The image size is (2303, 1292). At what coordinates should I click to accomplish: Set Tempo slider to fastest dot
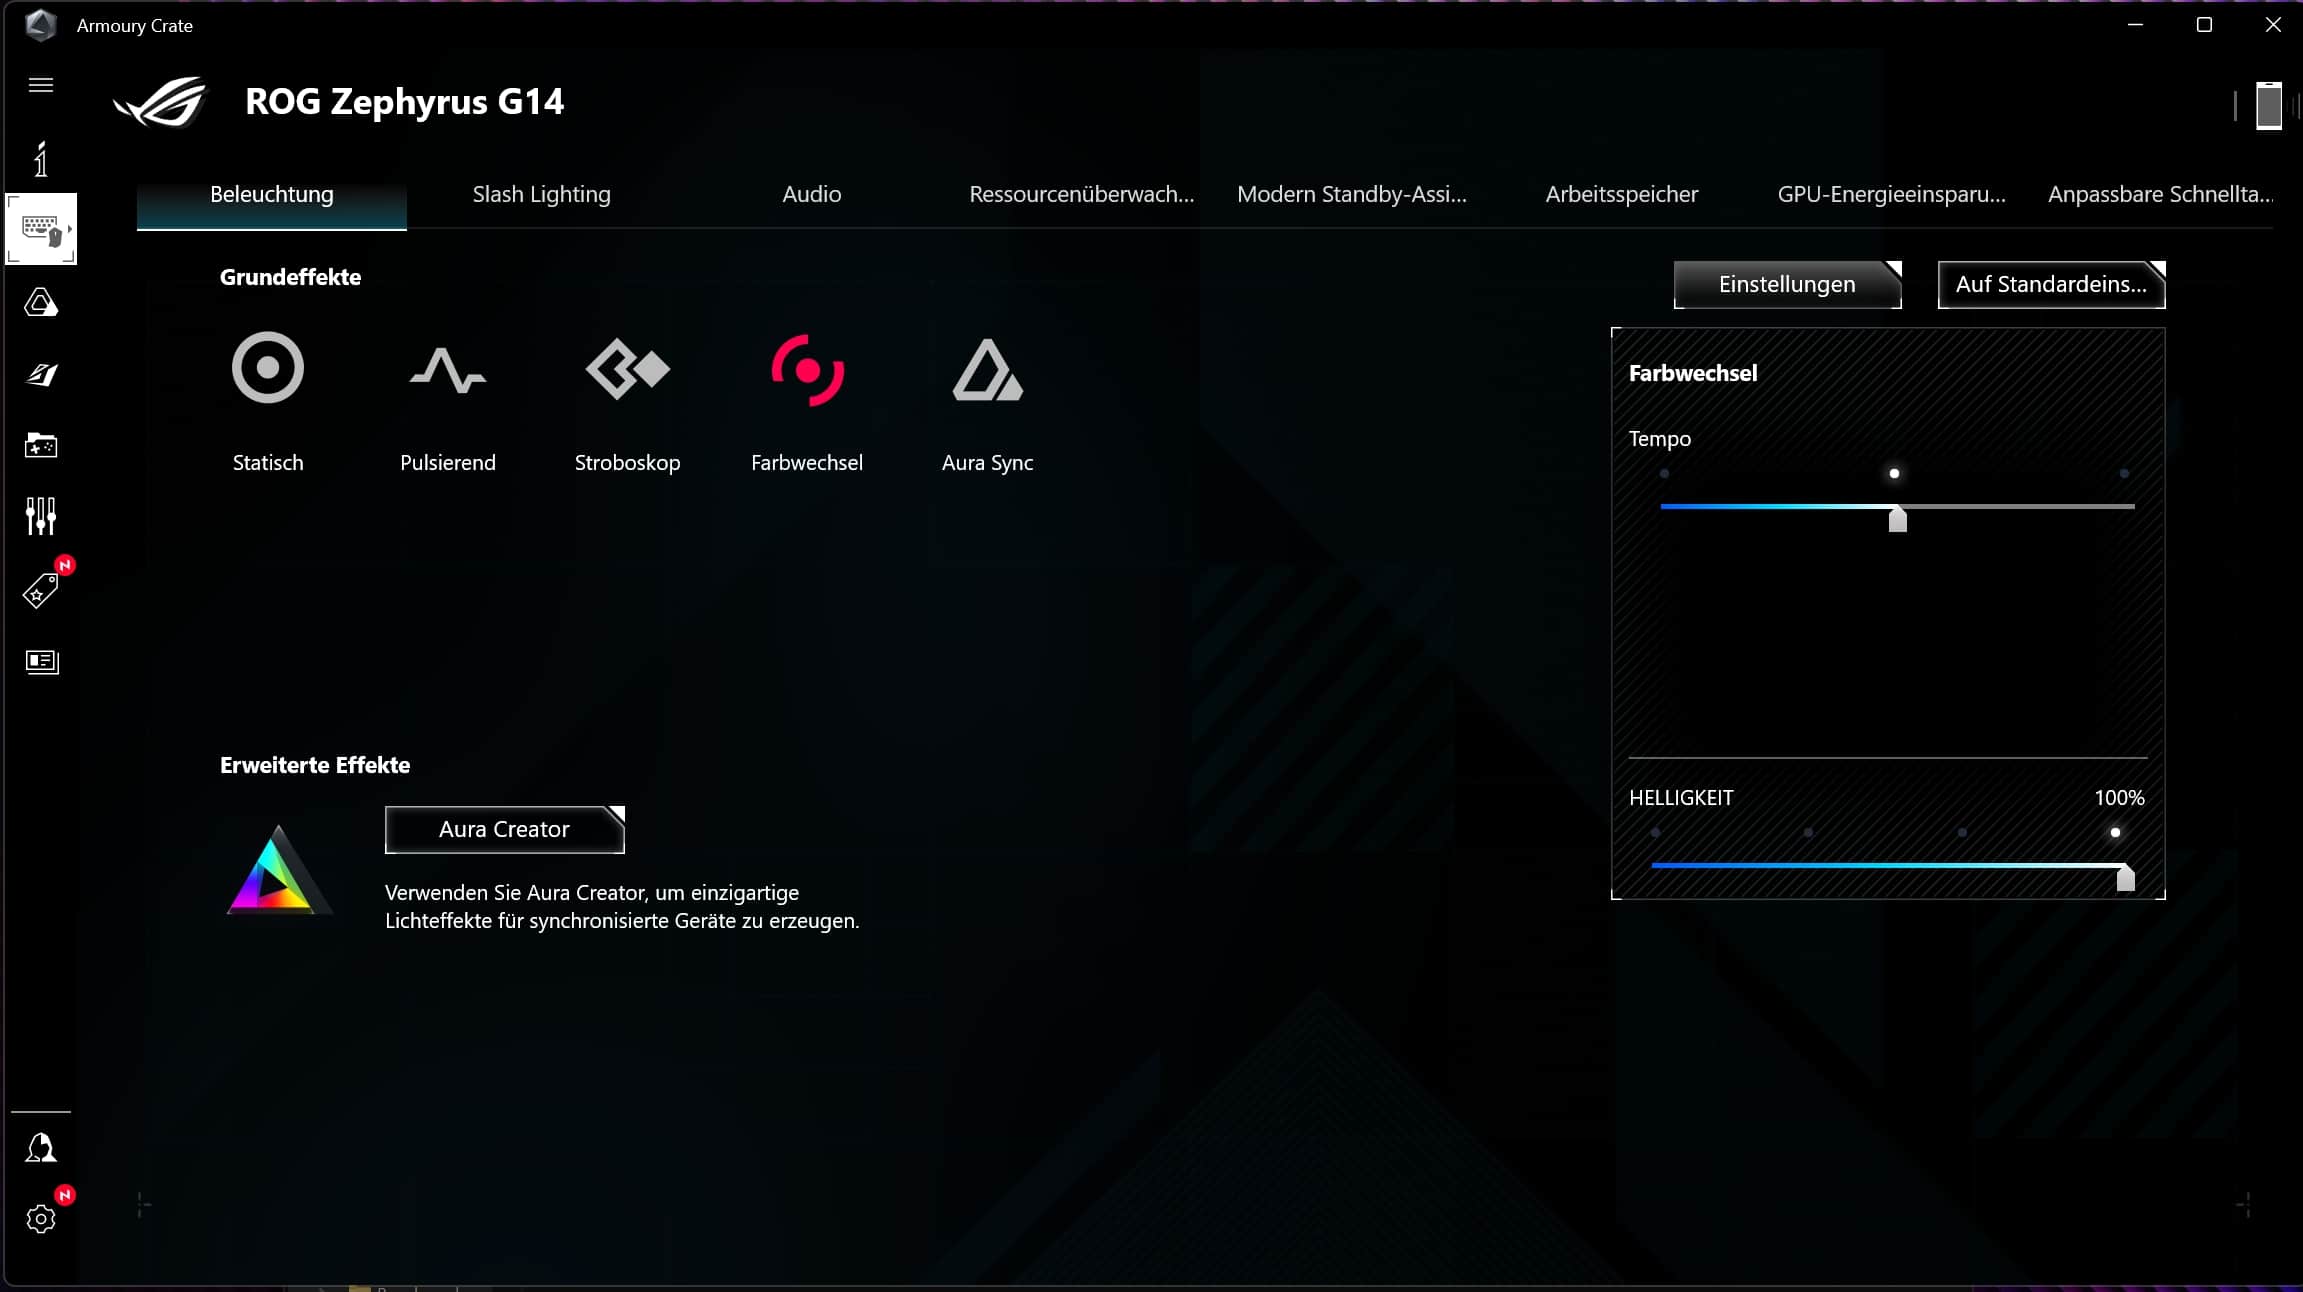[2124, 474]
